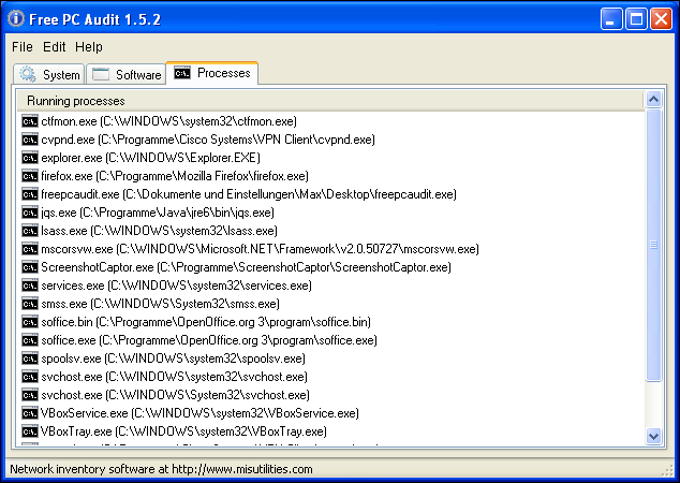Select the jqs.exe Java path text
The width and height of the screenshot is (680, 483).
click(158, 212)
